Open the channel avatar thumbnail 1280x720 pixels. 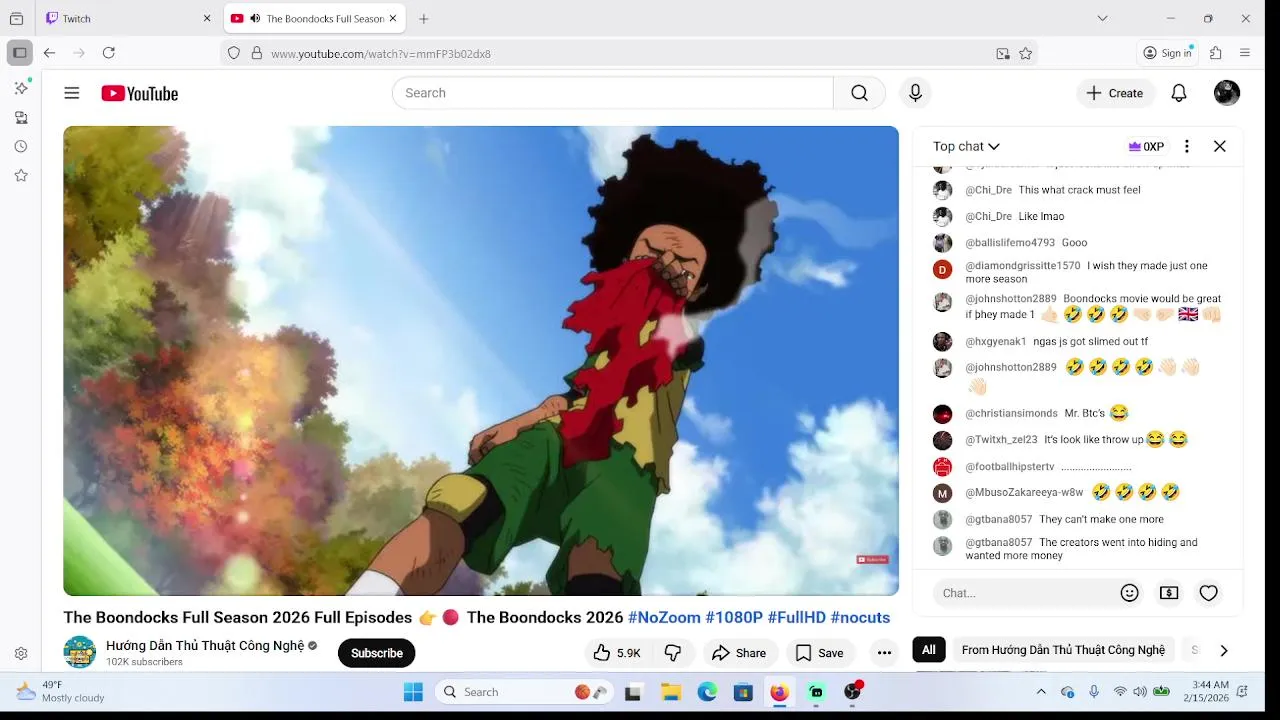80,652
